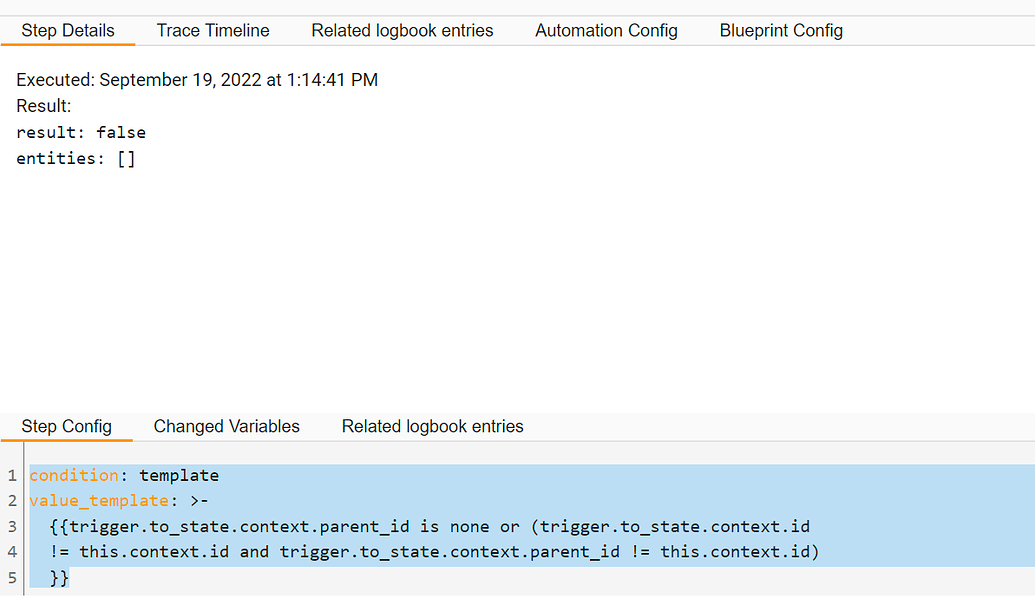1035x598 pixels.
Task: Place cursor on 'condition: template' code line
Action: tap(124, 475)
